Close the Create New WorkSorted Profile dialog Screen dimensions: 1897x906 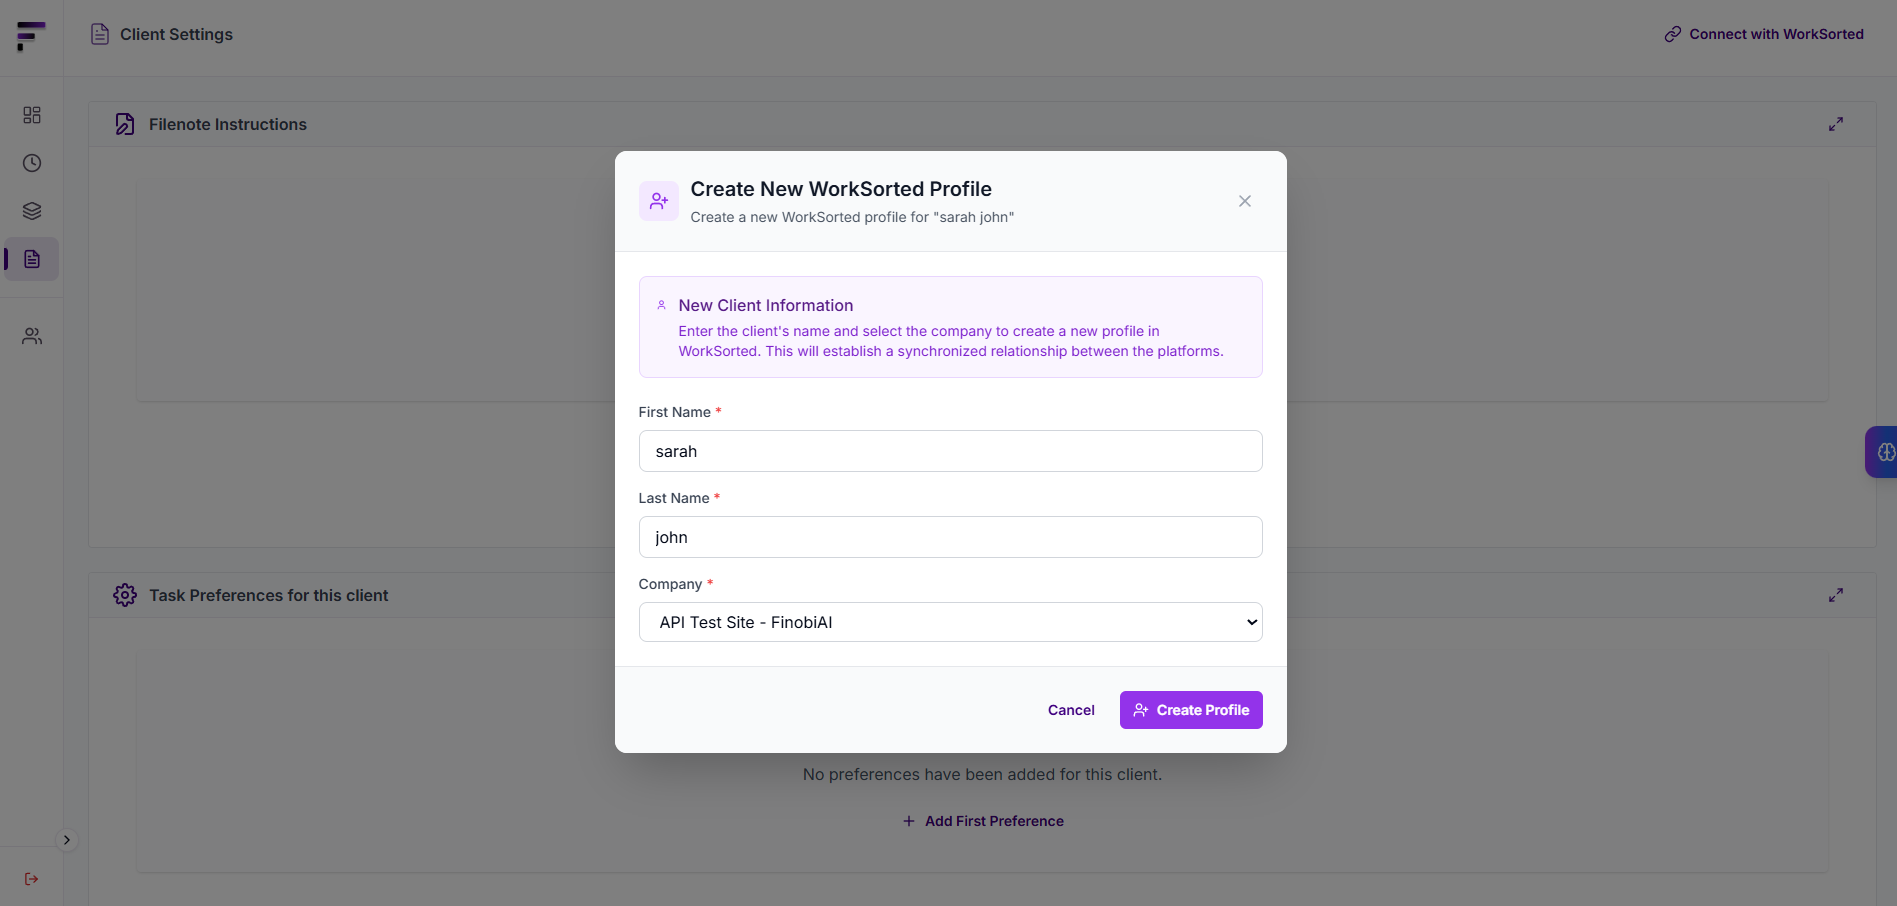[1244, 201]
